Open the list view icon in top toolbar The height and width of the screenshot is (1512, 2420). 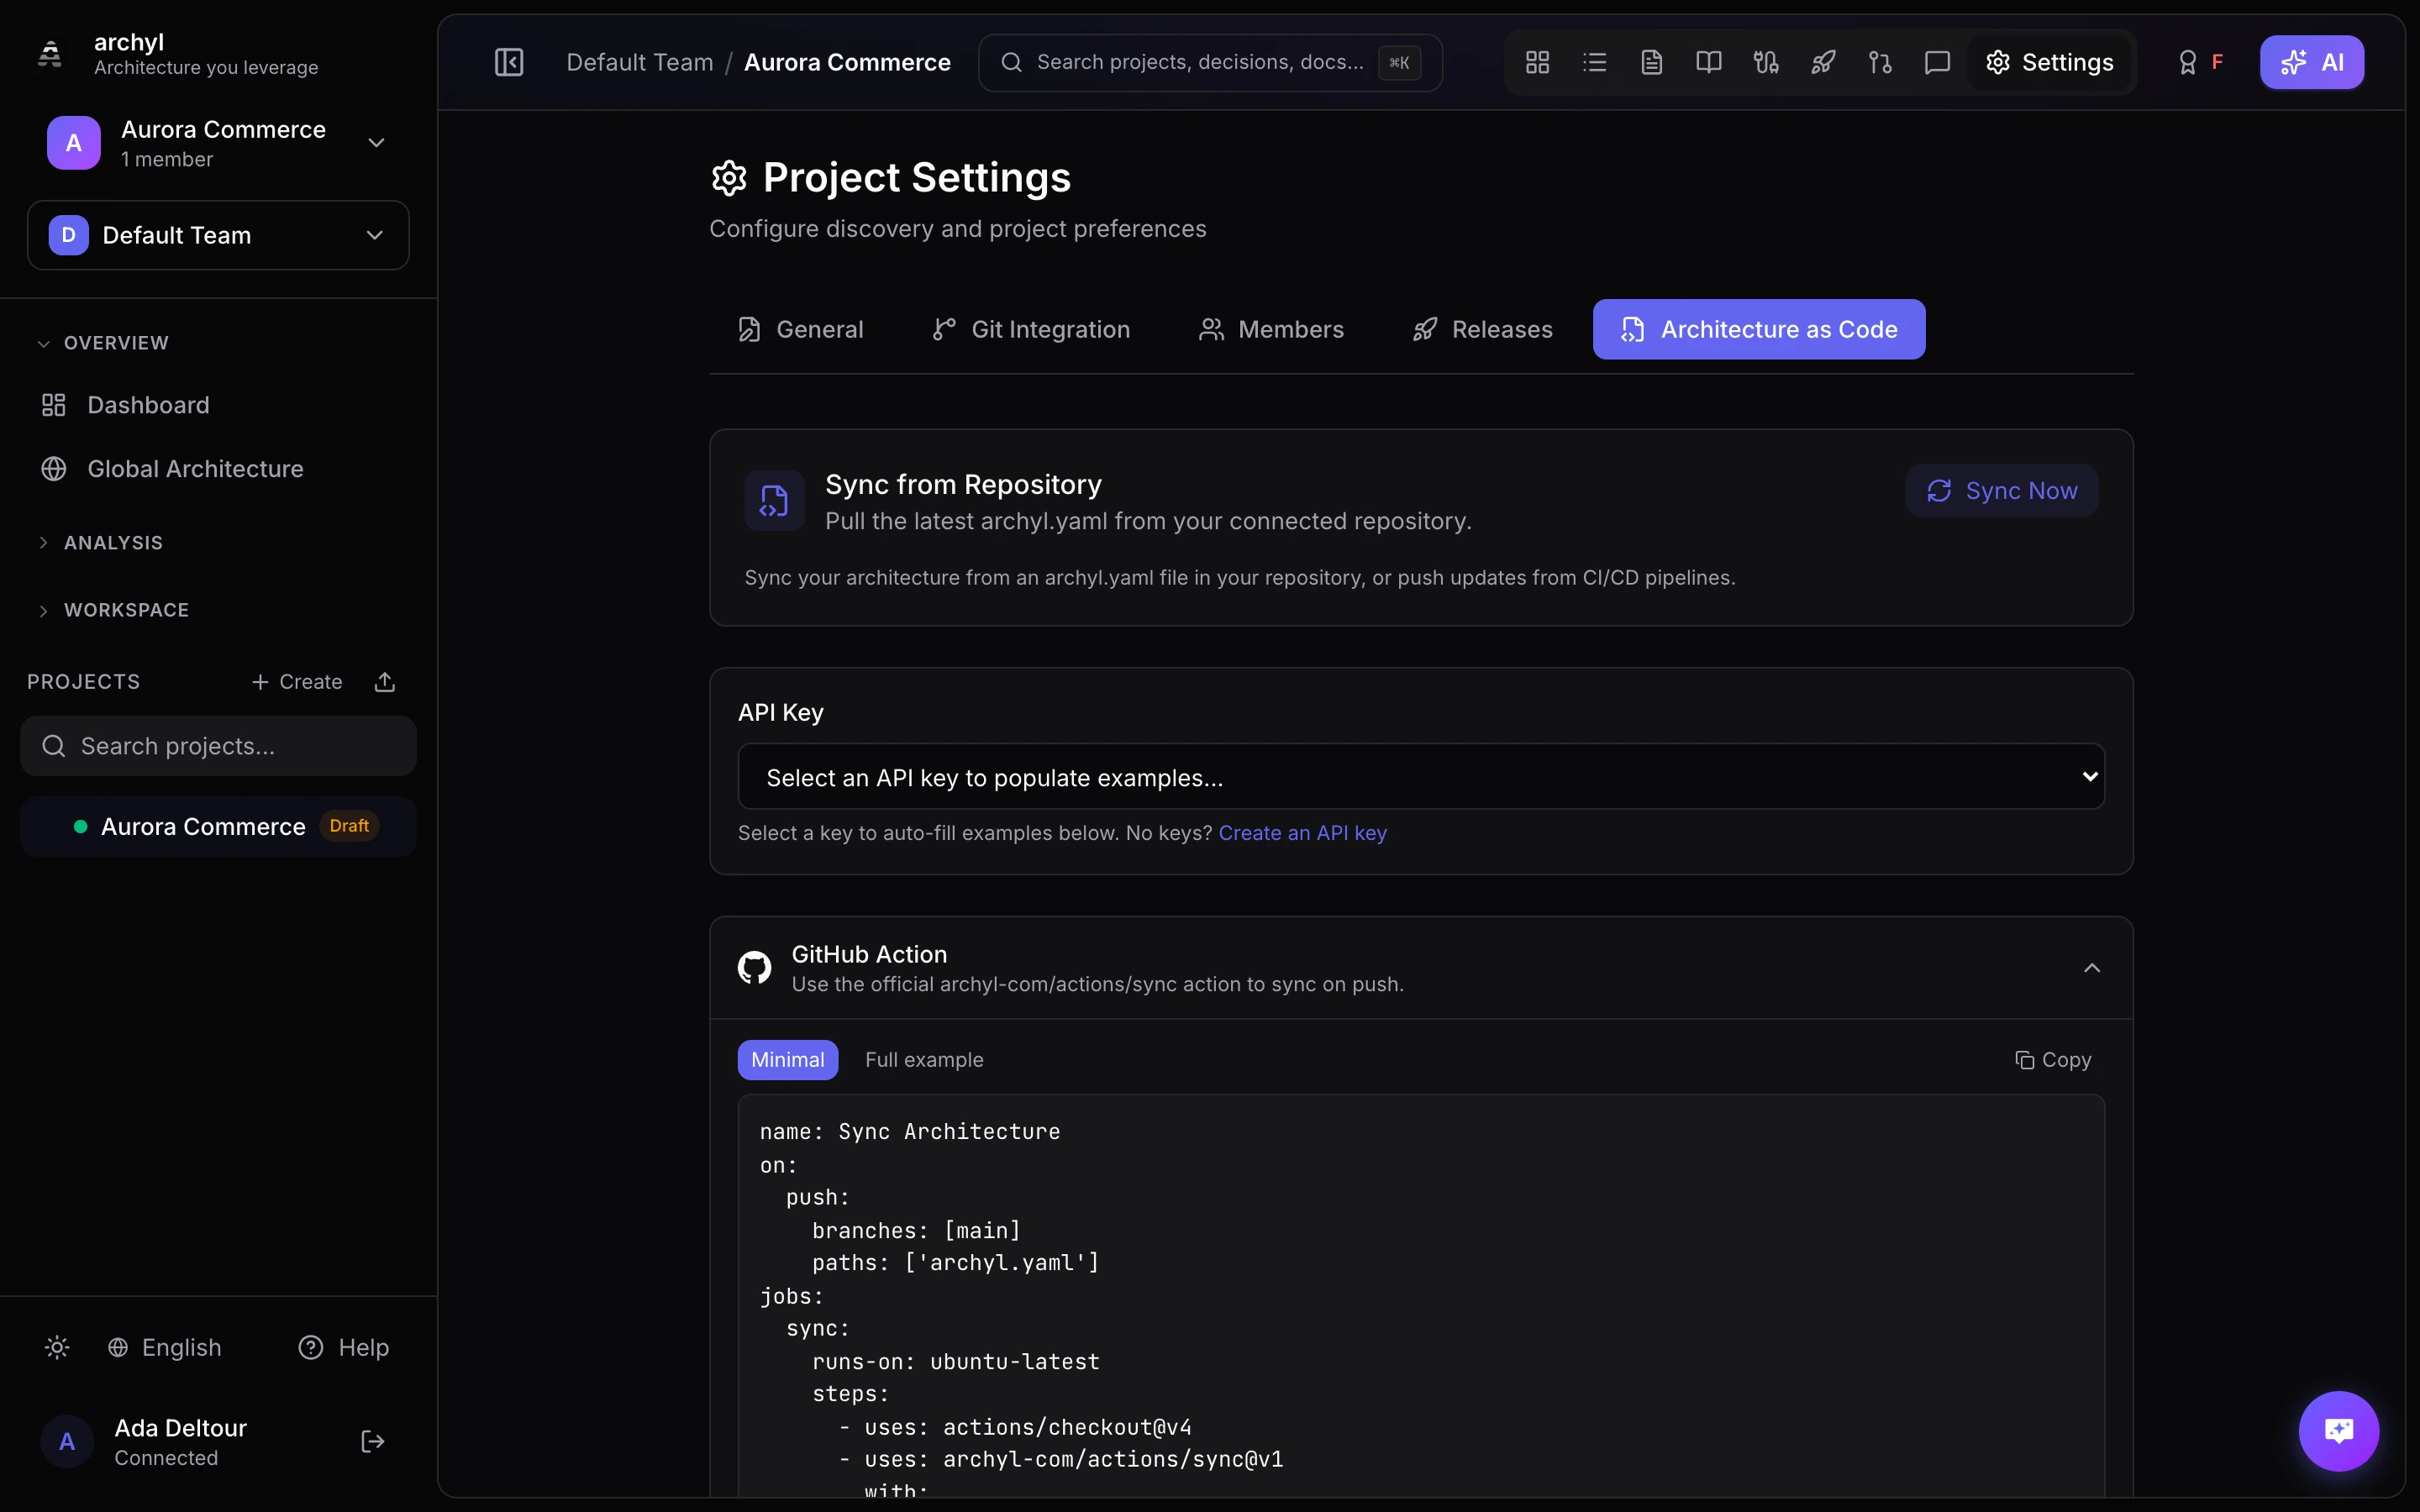pyautogui.click(x=1594, y=62)
